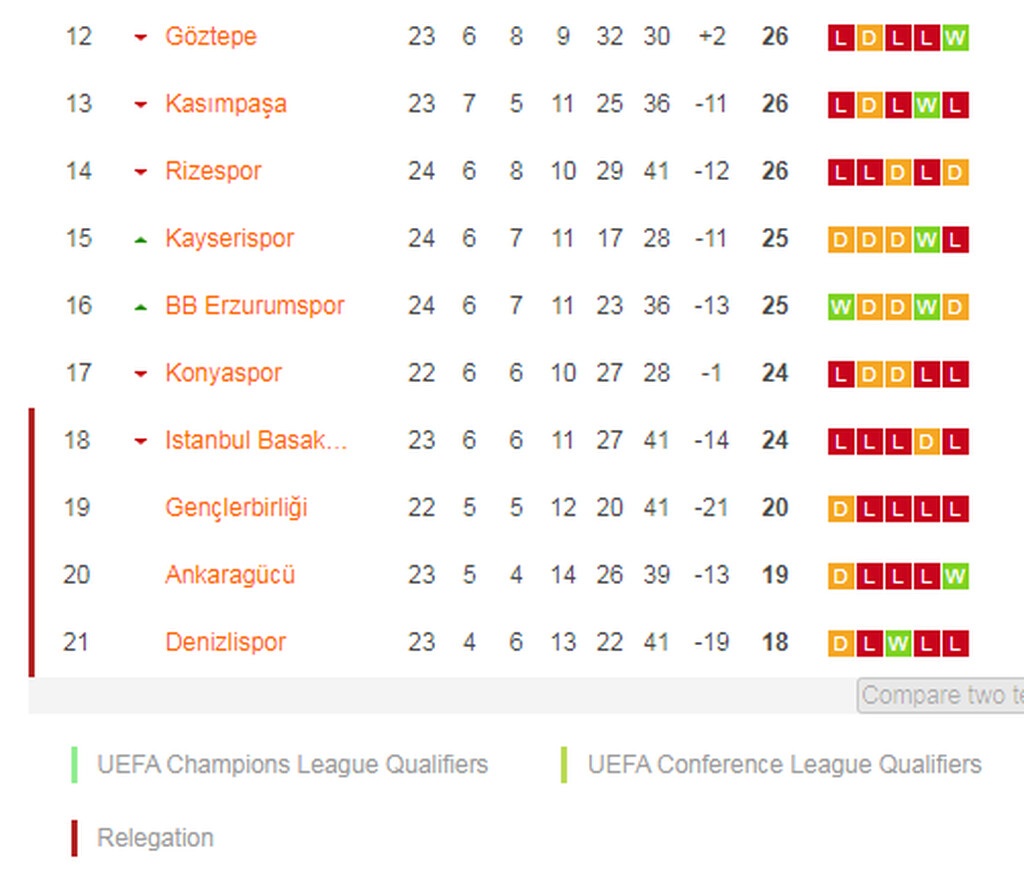
Task: Click BB Erzurumspor's first W form badge
Action: coord(841,307)
